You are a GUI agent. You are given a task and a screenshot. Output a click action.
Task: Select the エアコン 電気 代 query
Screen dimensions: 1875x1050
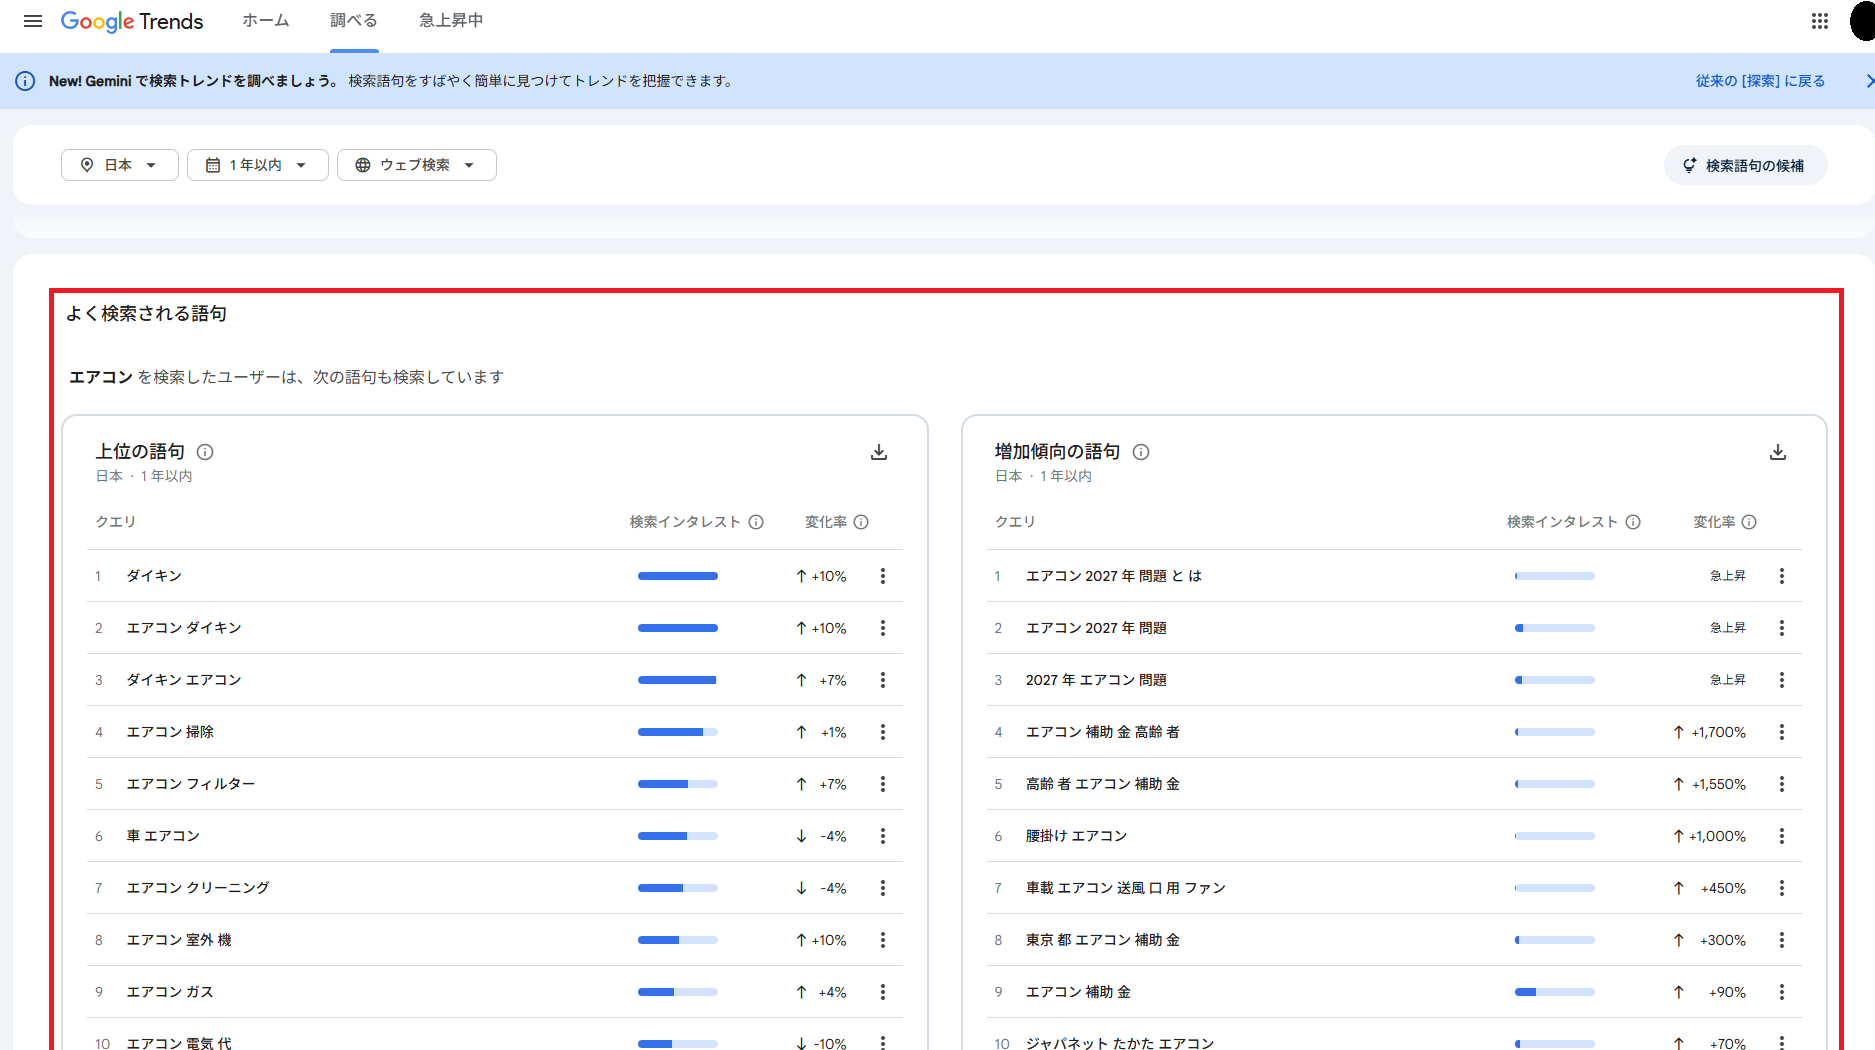(x=179, y=1043)
